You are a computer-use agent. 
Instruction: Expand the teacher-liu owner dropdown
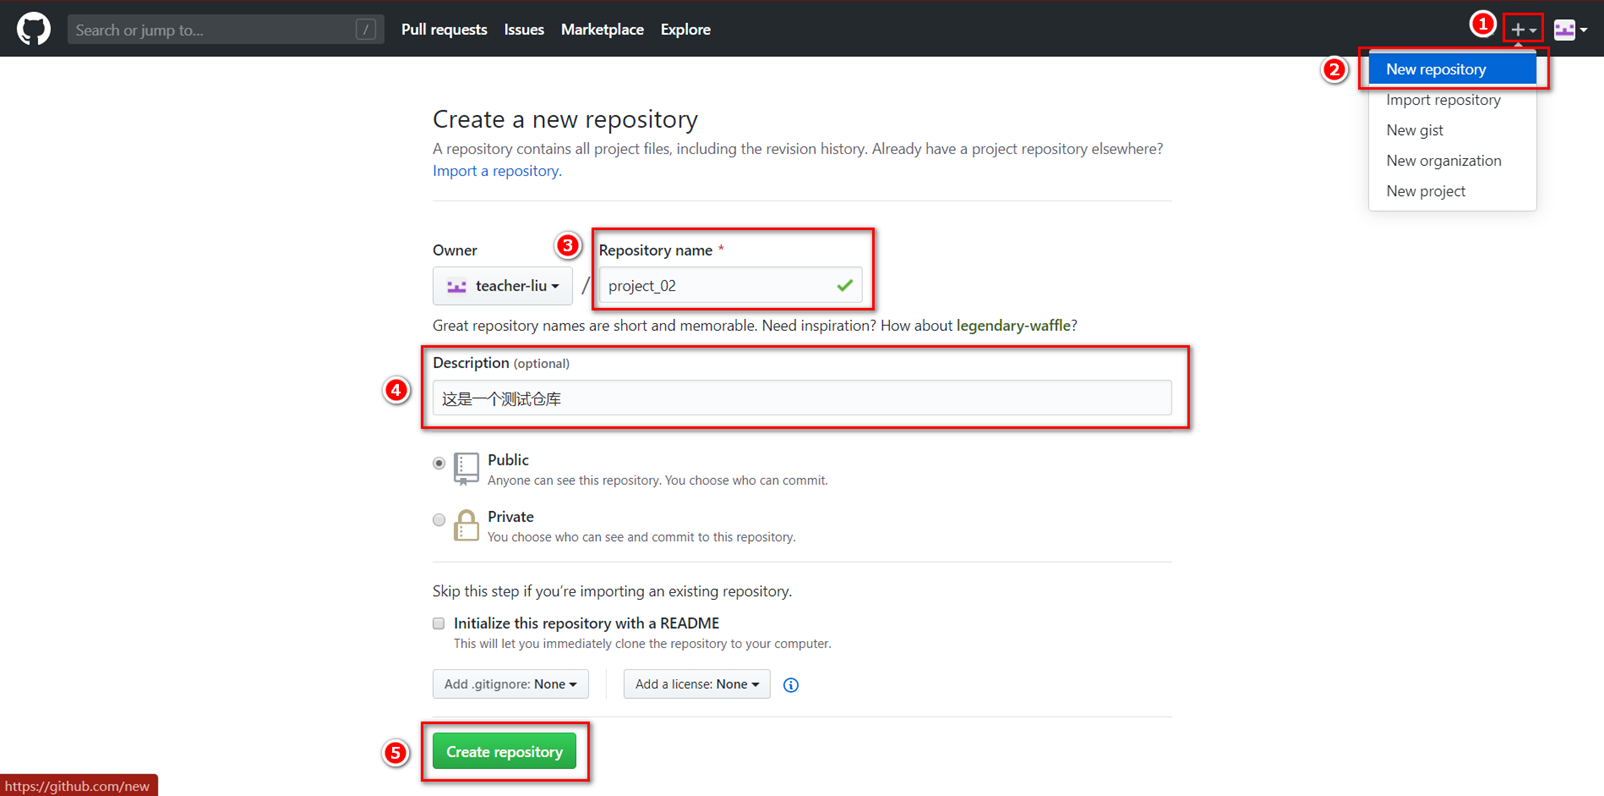click(x=503, y=286)
